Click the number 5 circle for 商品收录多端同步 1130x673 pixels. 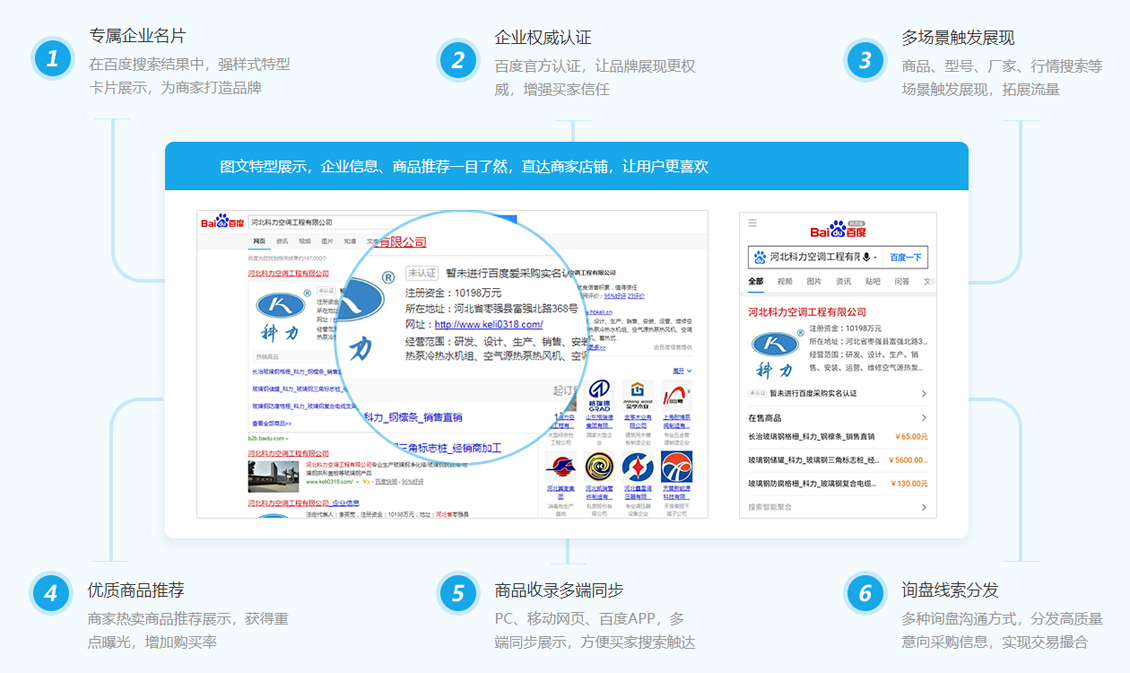pyautogui.click(x=458, y=594)
